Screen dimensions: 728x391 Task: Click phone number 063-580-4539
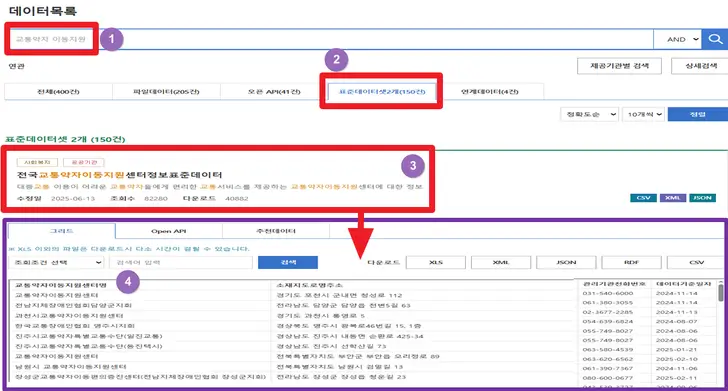pyautogui.click(x=608, y=350)
